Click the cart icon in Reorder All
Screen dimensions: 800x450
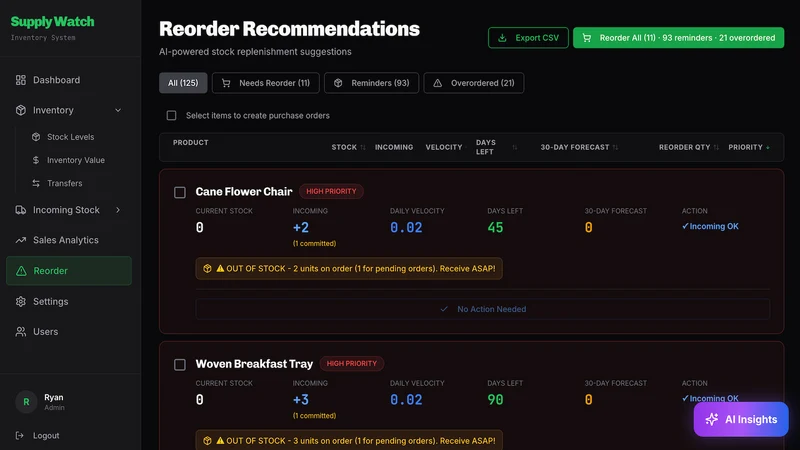pos(587,38)
